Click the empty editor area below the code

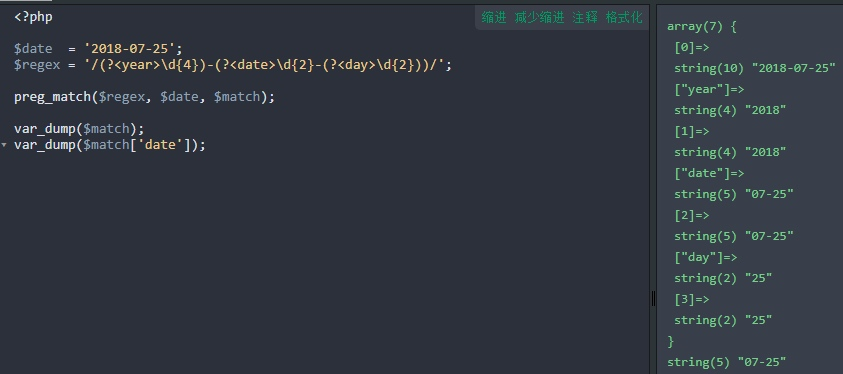(323, 258)
